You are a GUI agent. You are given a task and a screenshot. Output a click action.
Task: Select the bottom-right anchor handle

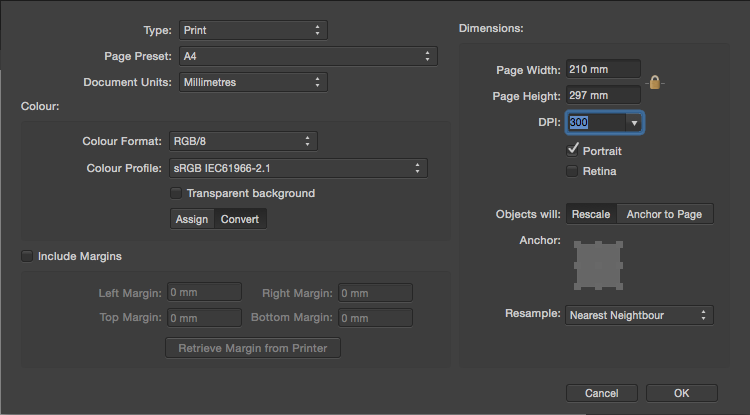point(619,286)
